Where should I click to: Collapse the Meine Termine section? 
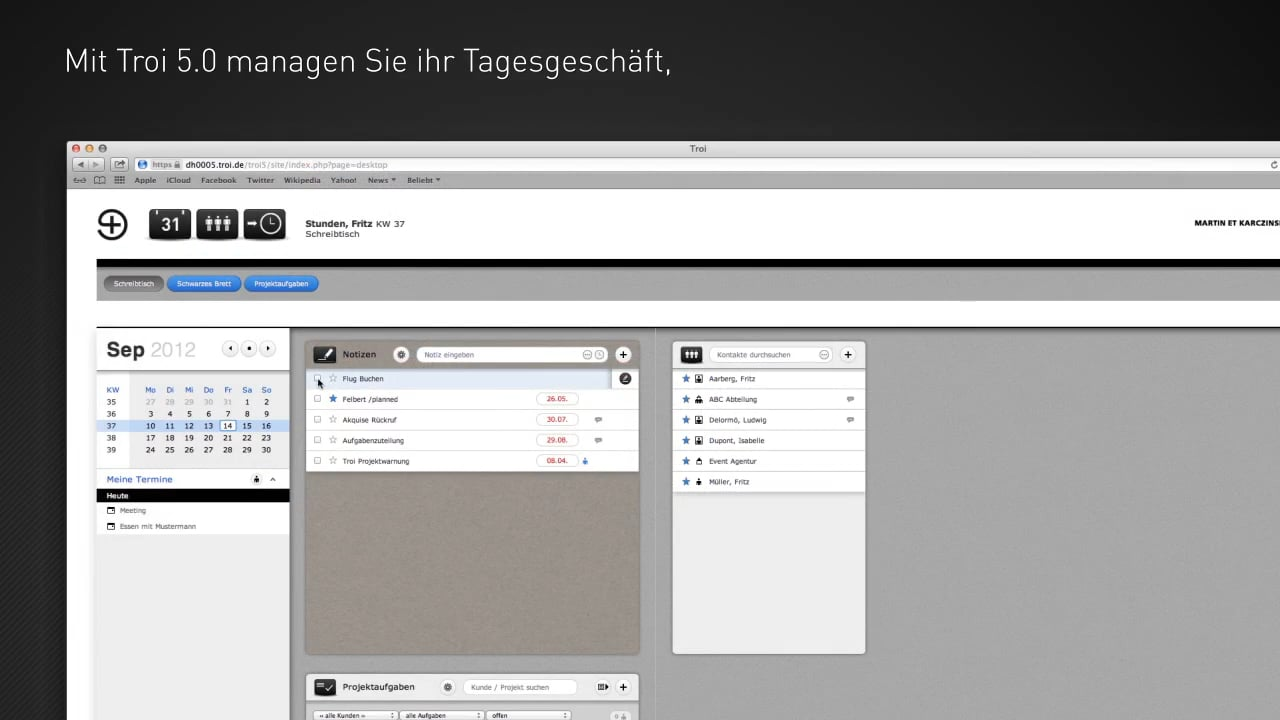[273, 480]
